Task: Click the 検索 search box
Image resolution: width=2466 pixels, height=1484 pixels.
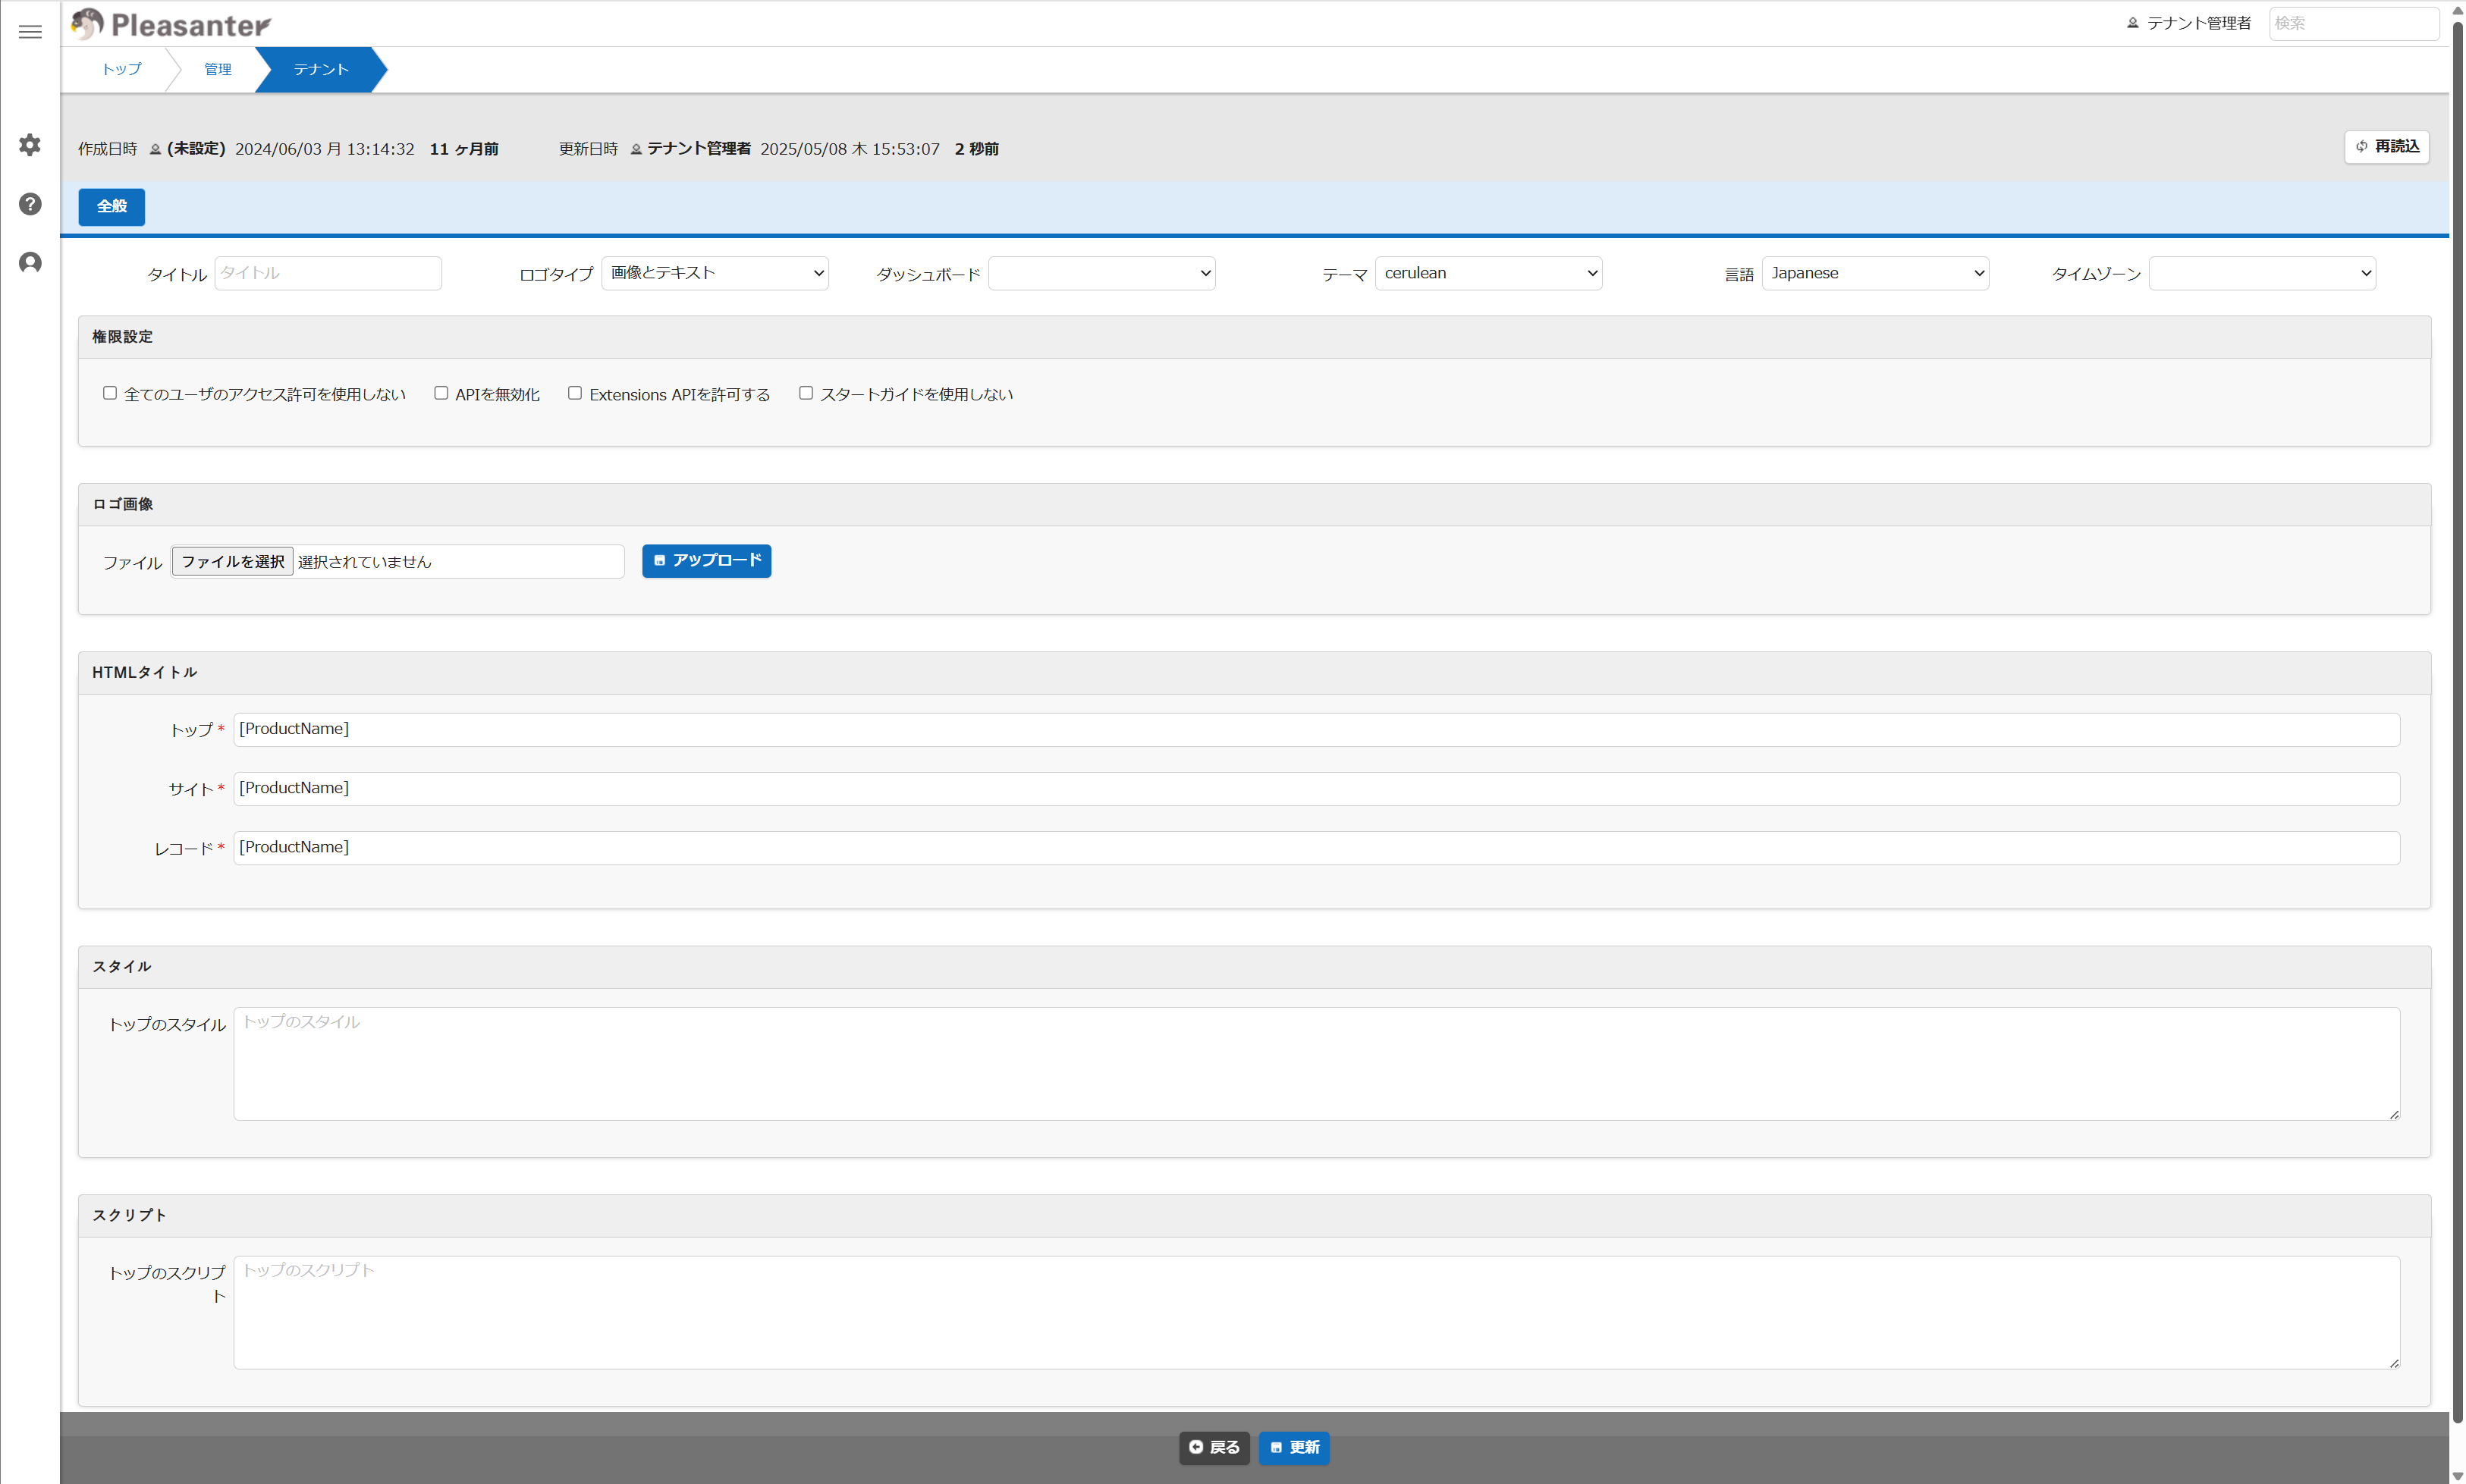Action: tap(2354, 23)
